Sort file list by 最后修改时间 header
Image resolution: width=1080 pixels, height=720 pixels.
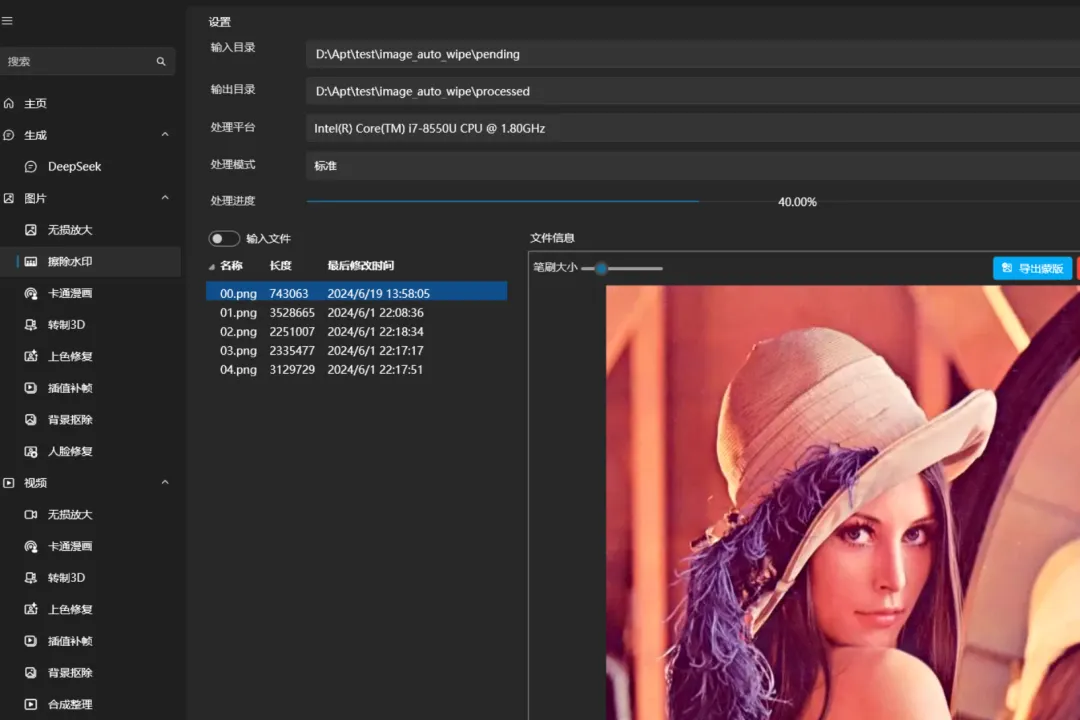[360, 266]
